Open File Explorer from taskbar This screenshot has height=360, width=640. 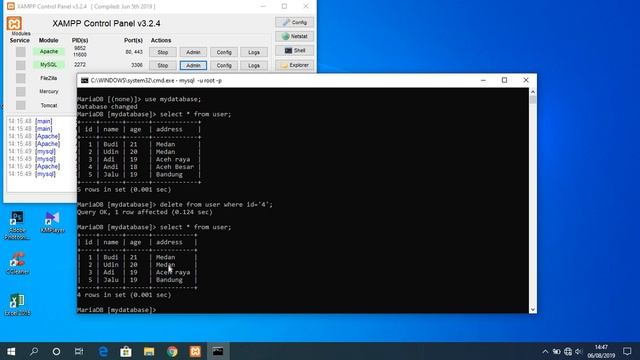click(149, 351)
